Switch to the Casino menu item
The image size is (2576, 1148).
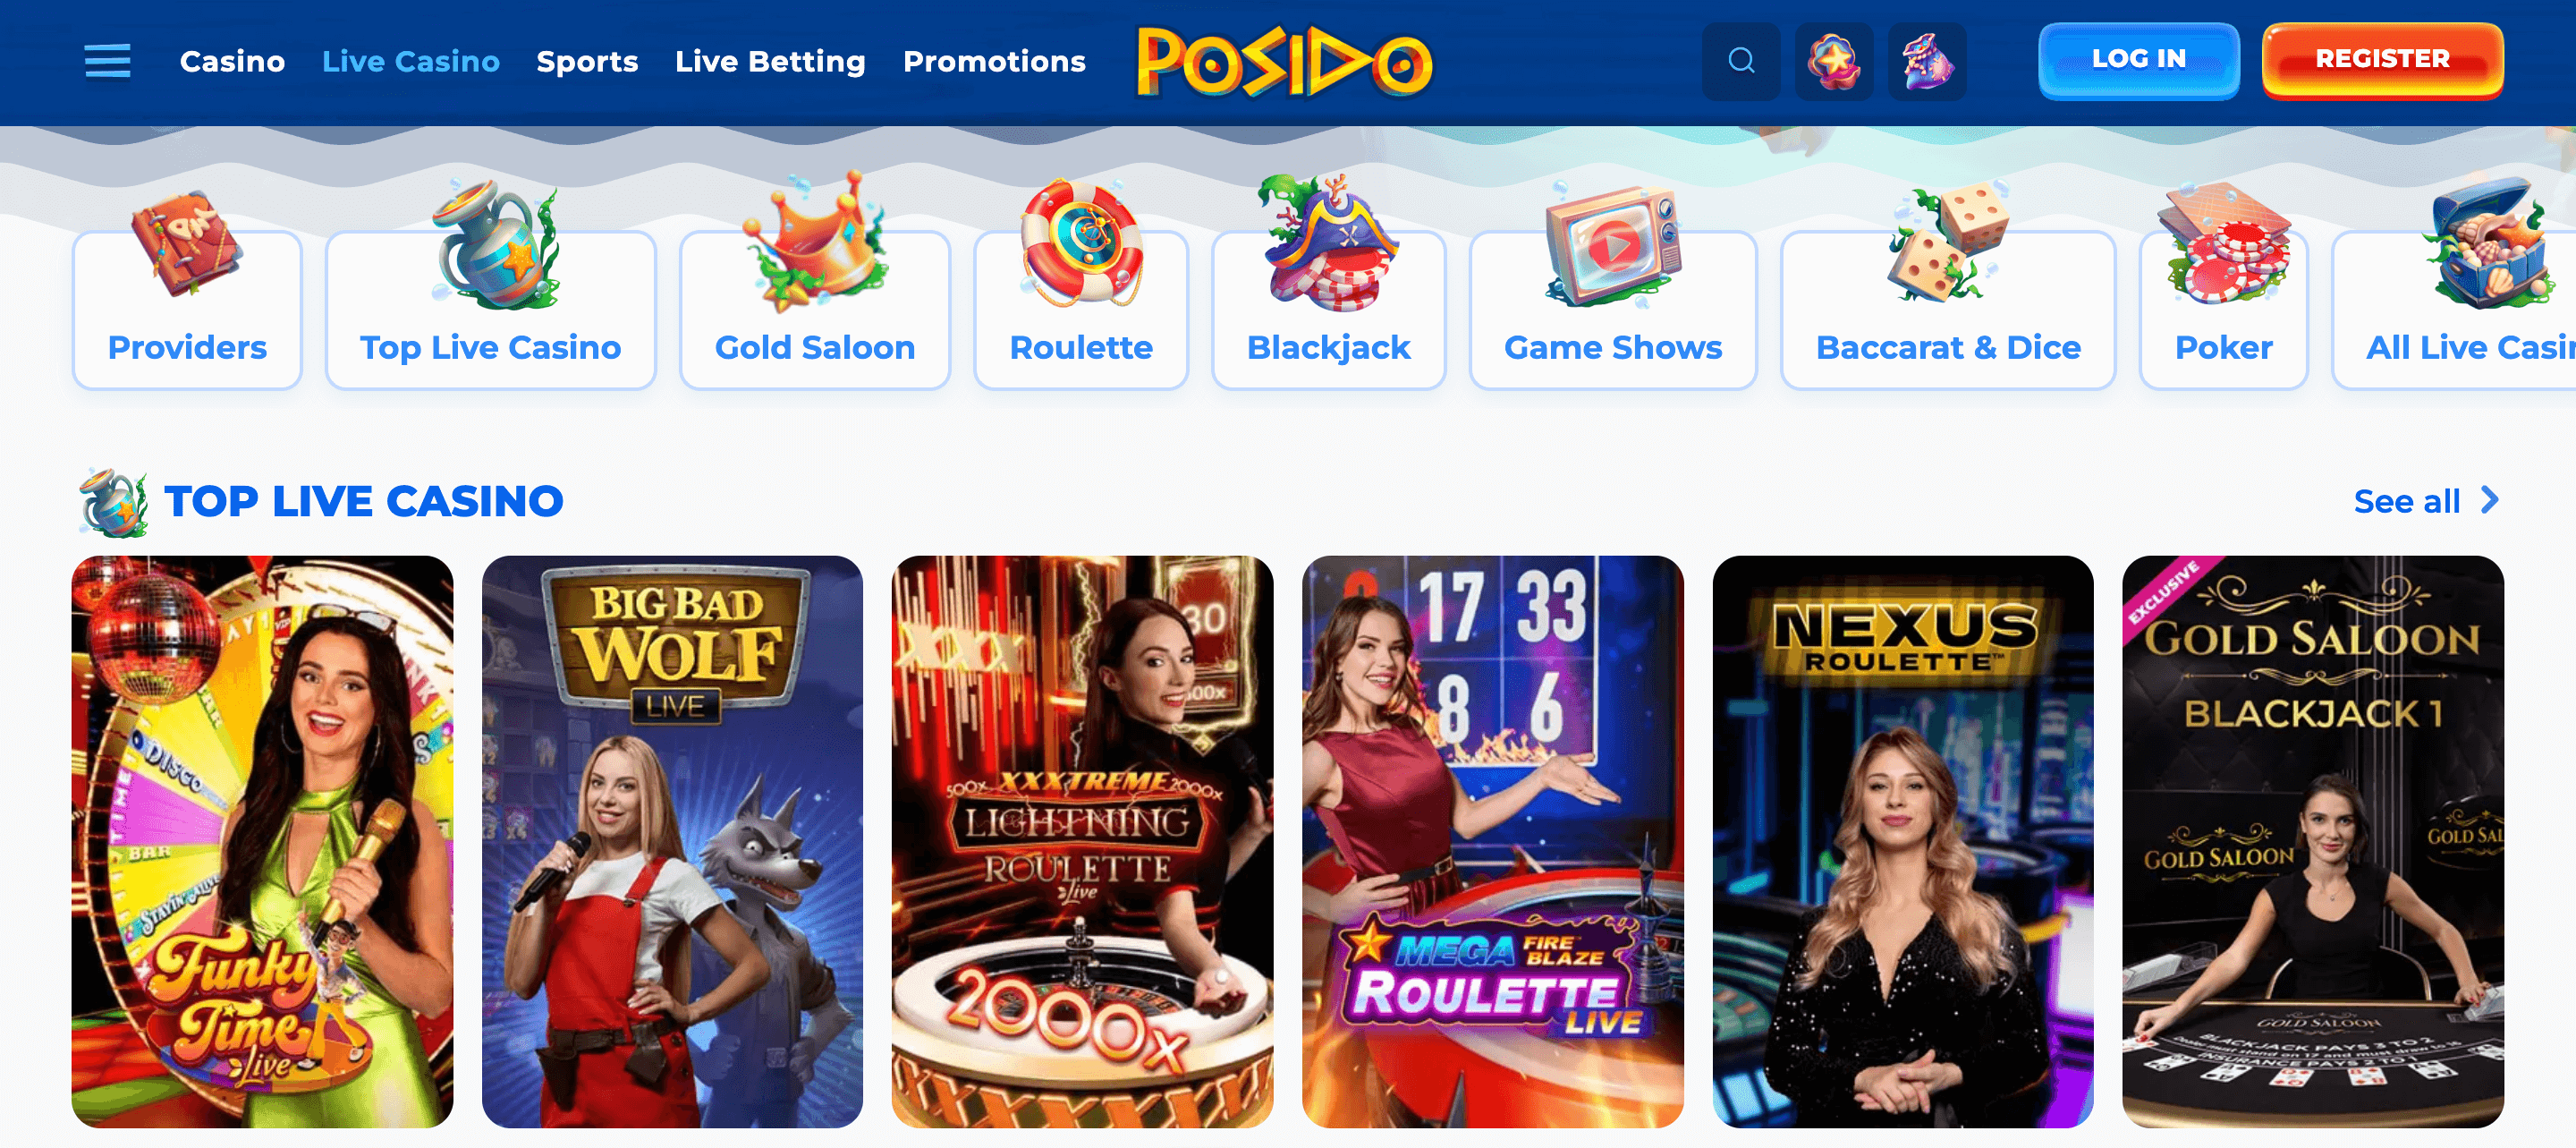click(x=232, y=61)
